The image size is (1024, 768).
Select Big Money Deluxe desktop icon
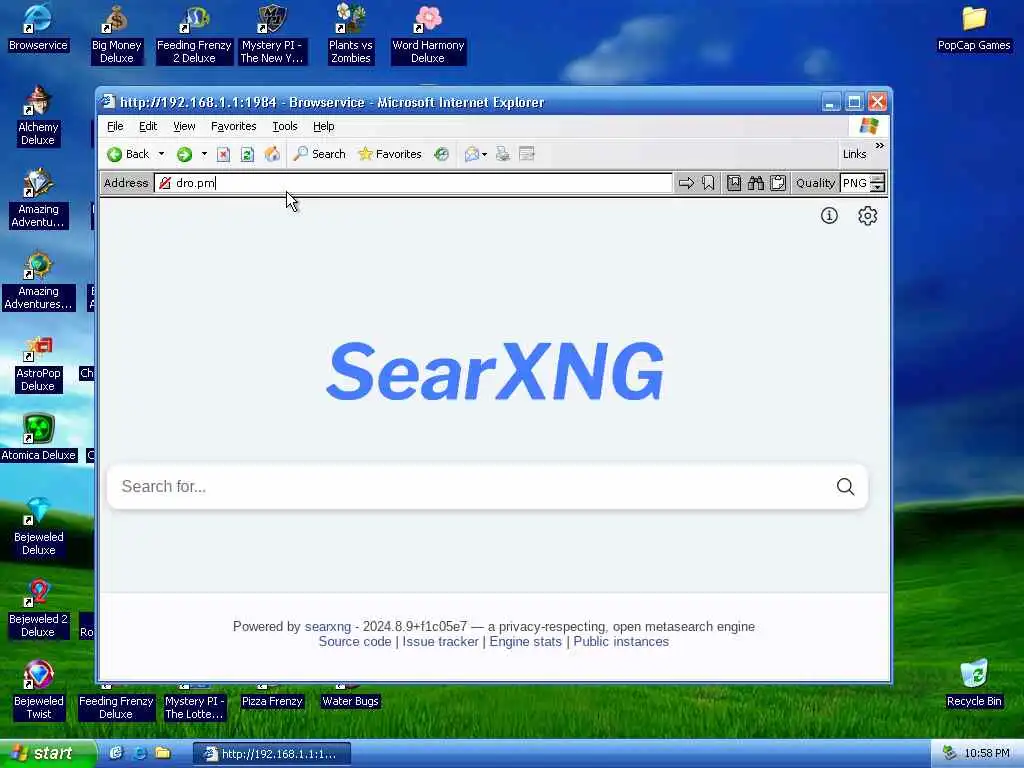116,35
